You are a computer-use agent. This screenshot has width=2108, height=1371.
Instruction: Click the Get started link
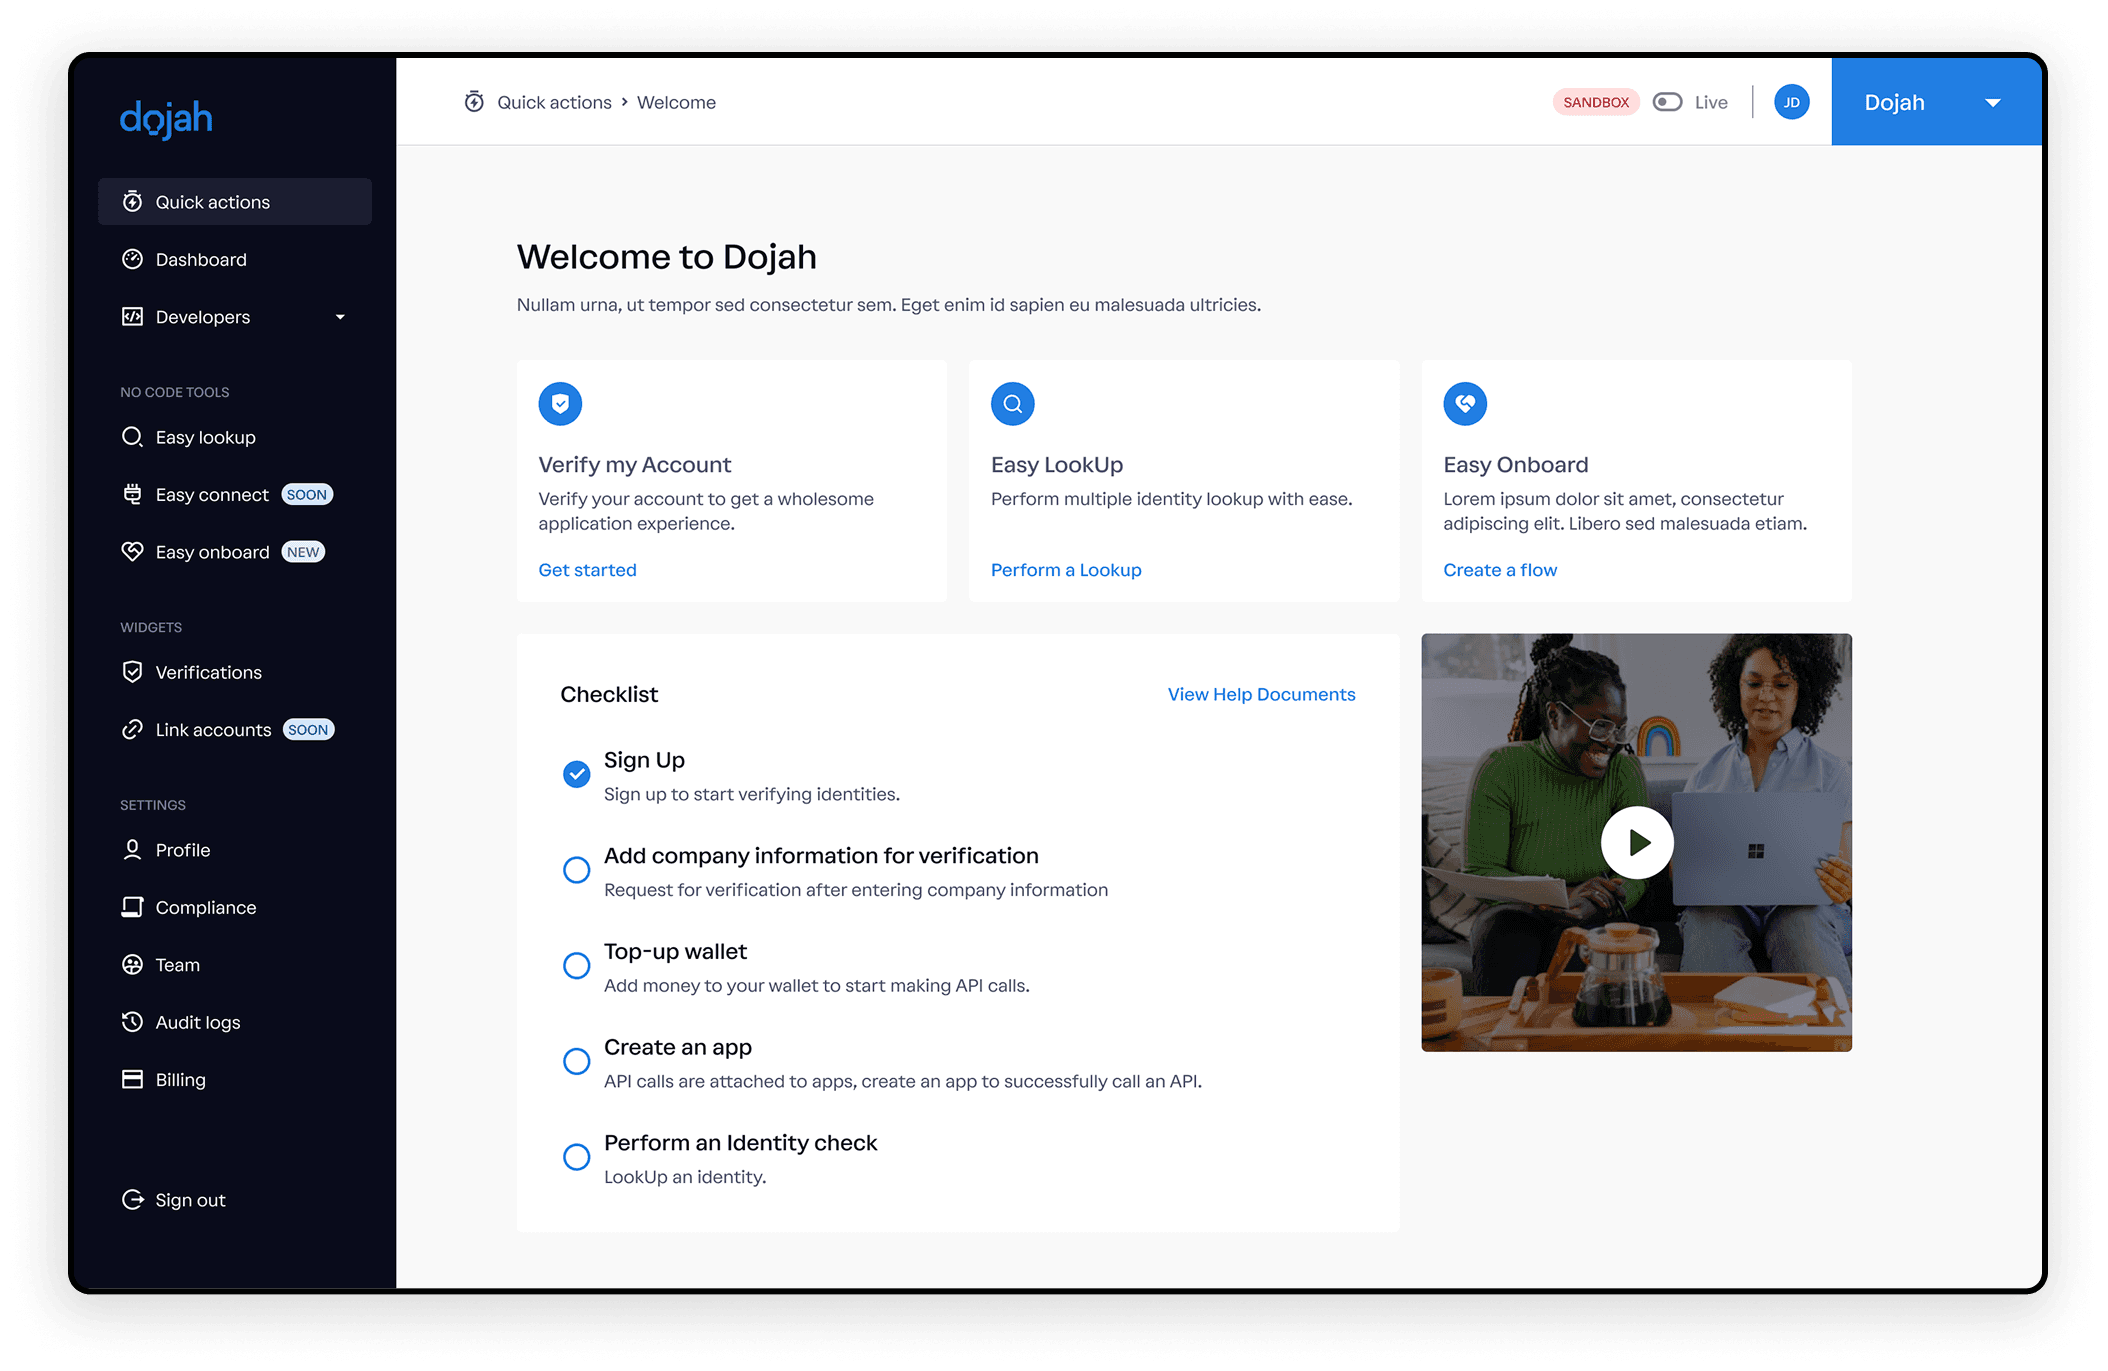pyautogui.click(x=587, y=570)
